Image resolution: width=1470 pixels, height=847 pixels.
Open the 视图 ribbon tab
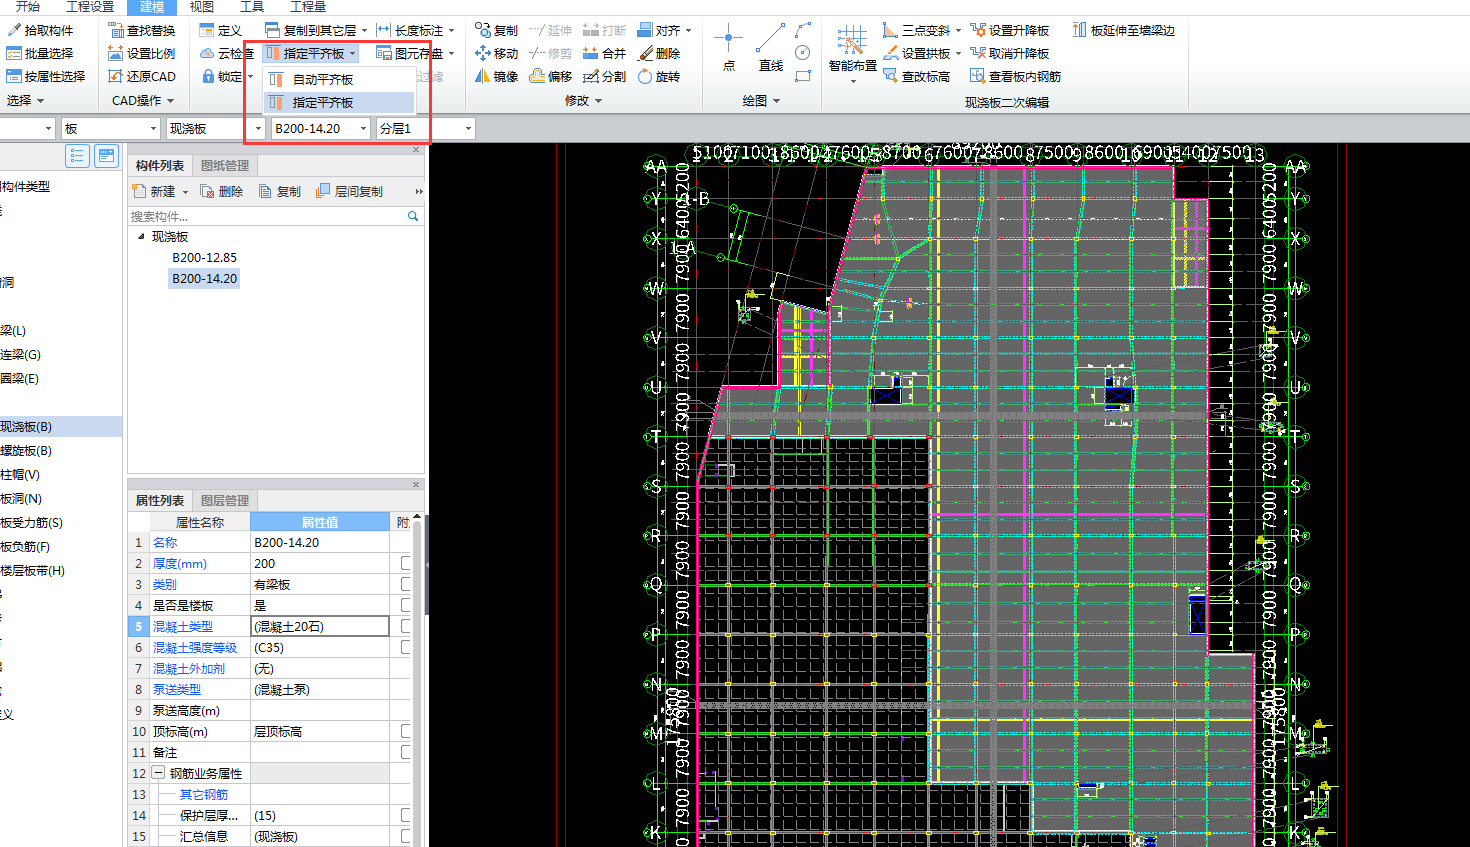[202, 7]
